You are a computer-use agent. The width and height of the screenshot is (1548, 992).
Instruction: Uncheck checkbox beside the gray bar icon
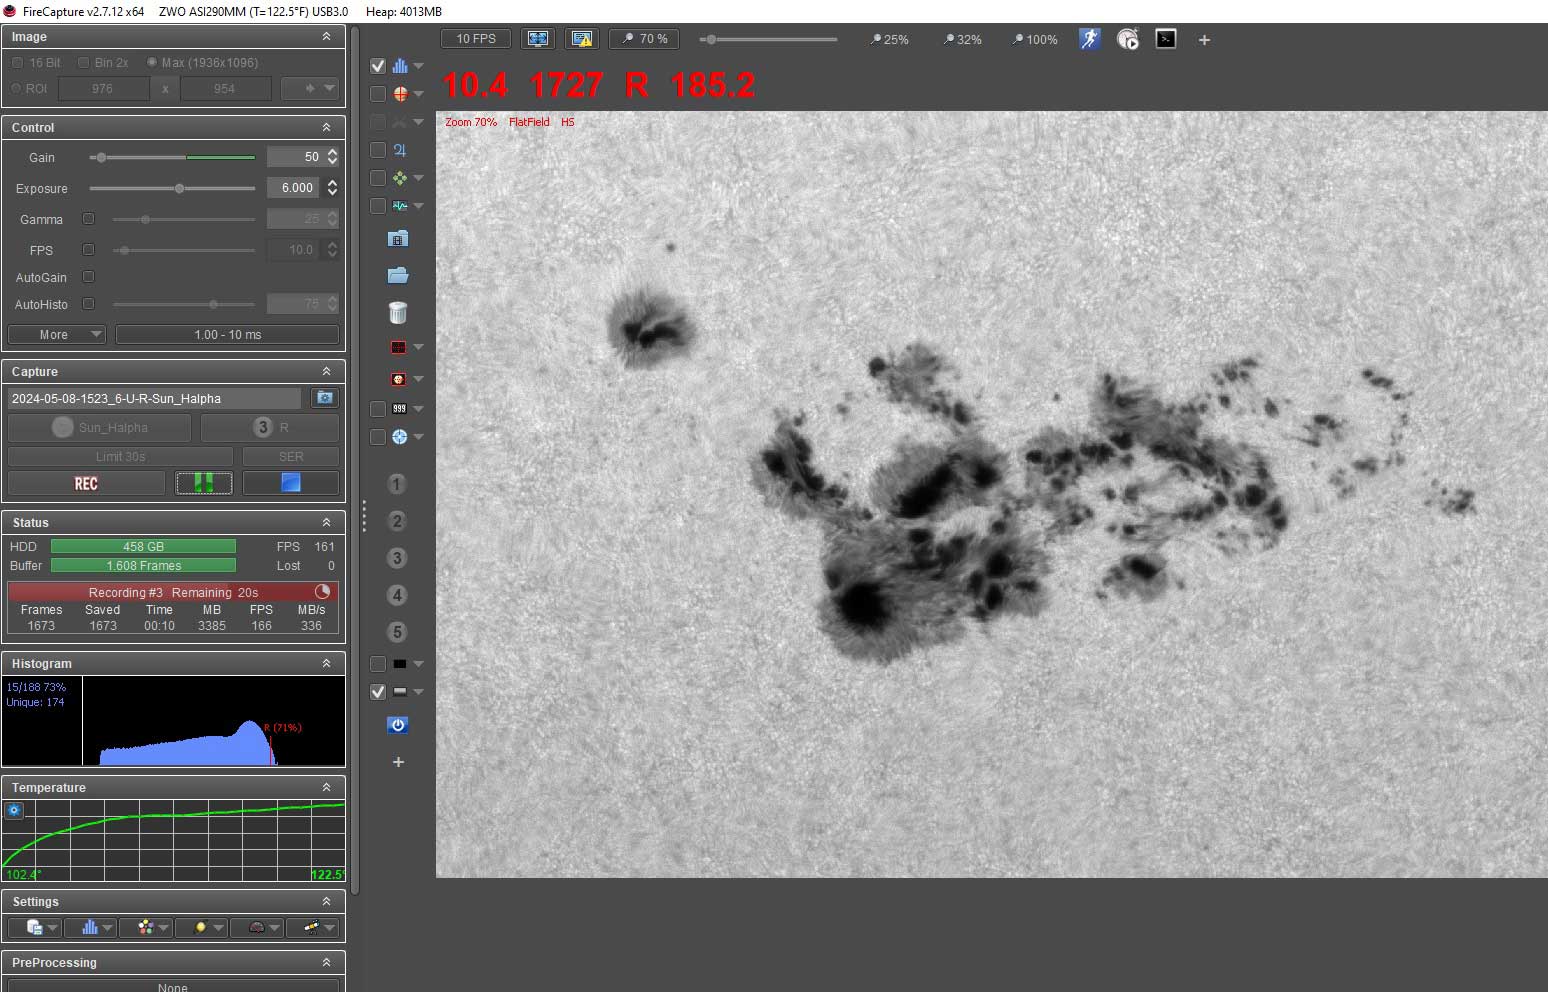[378, 692]
